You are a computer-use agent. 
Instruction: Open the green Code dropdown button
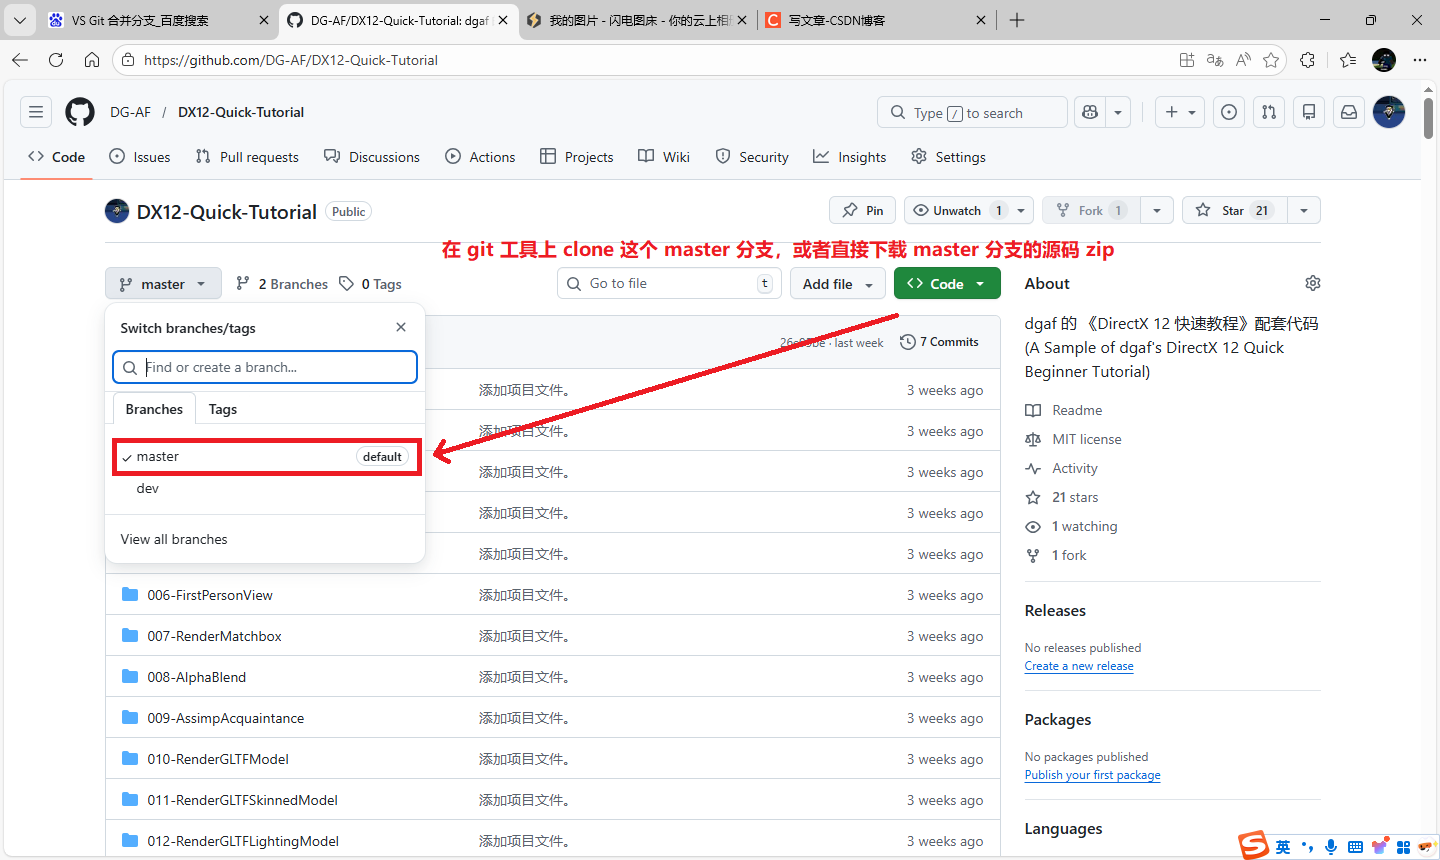947,284
